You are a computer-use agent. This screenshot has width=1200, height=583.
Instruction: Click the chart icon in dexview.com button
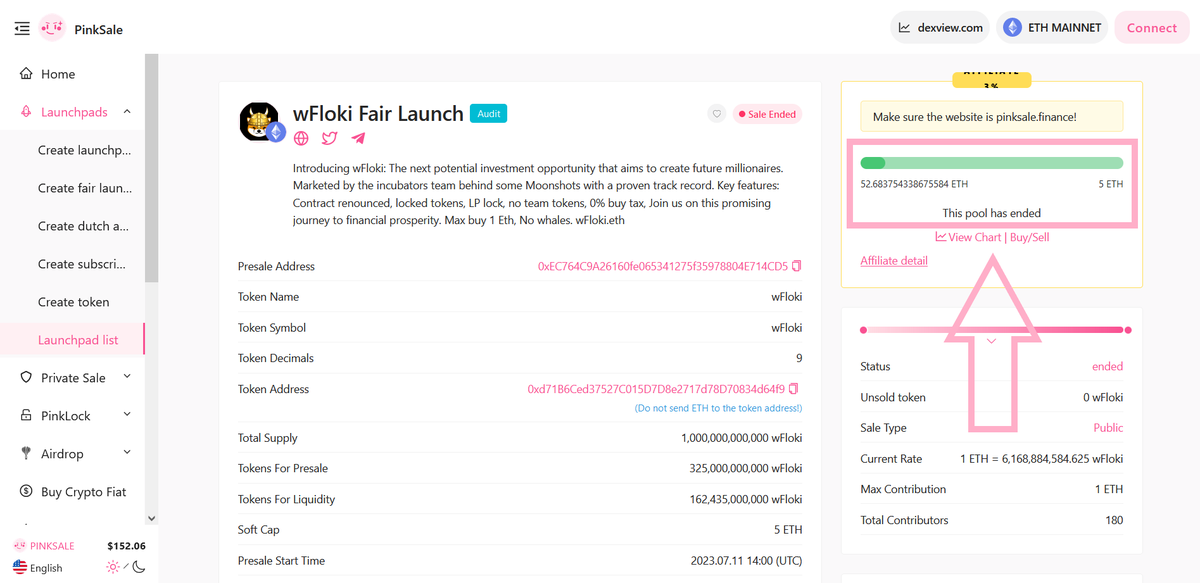pyautogui.click(x=905, y=28)
